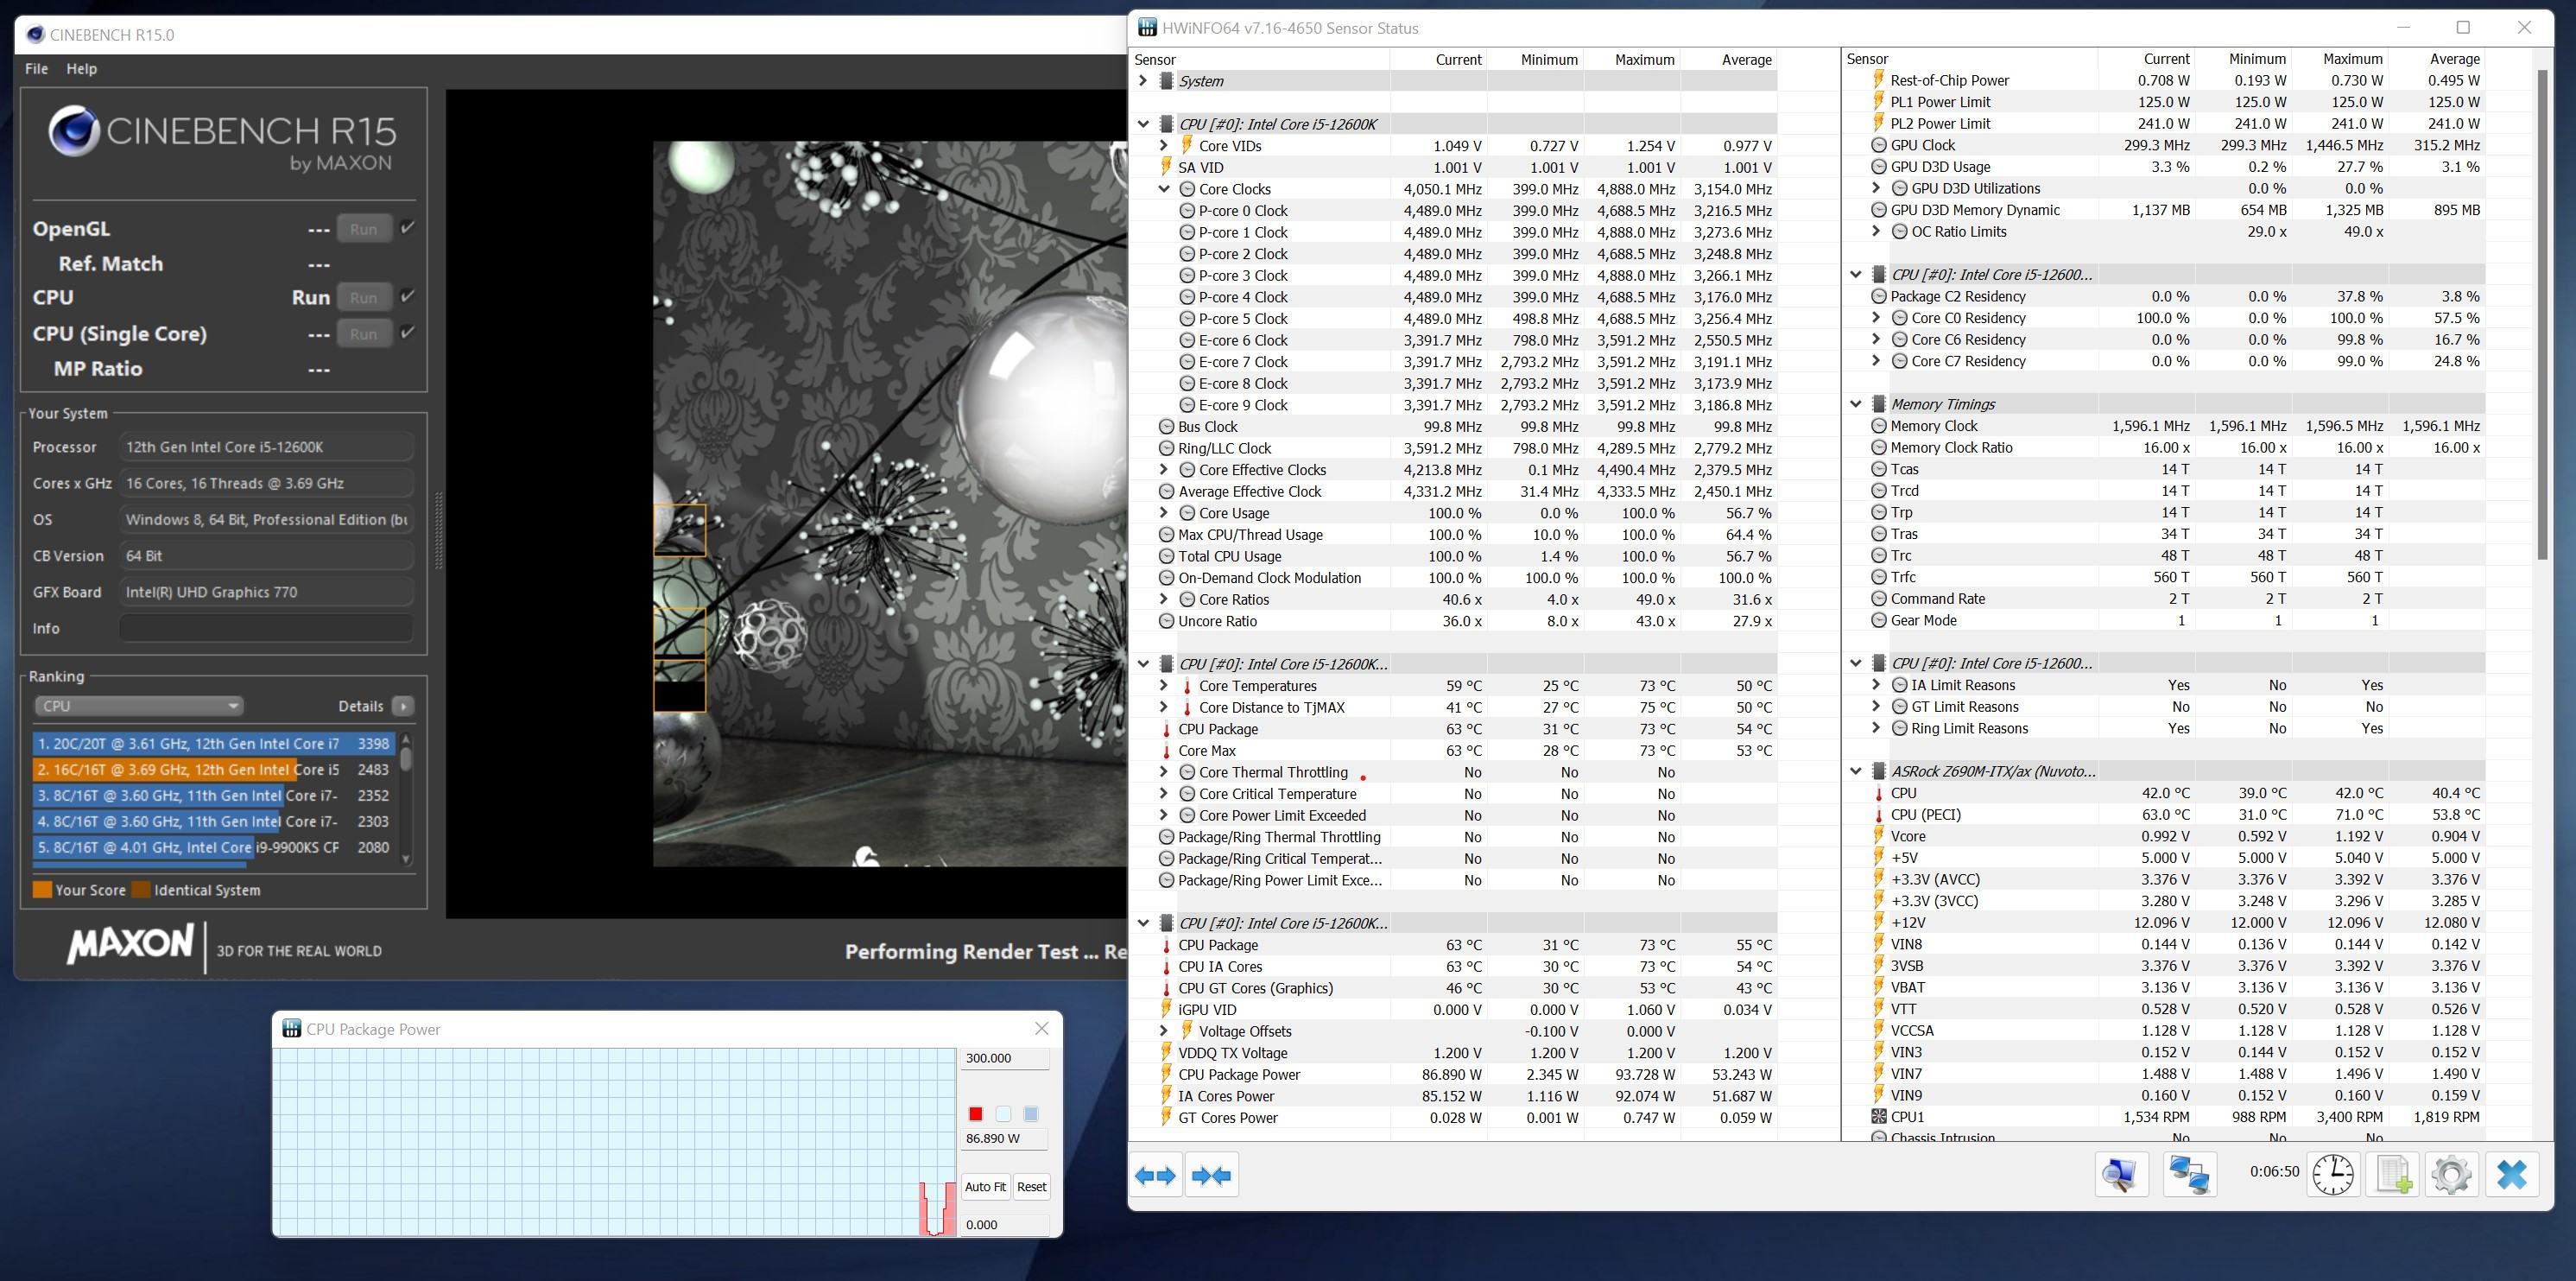Click the lightning icon beside PL1 Power Limit
2576x1281 pixels.
tap(1879, 102)
